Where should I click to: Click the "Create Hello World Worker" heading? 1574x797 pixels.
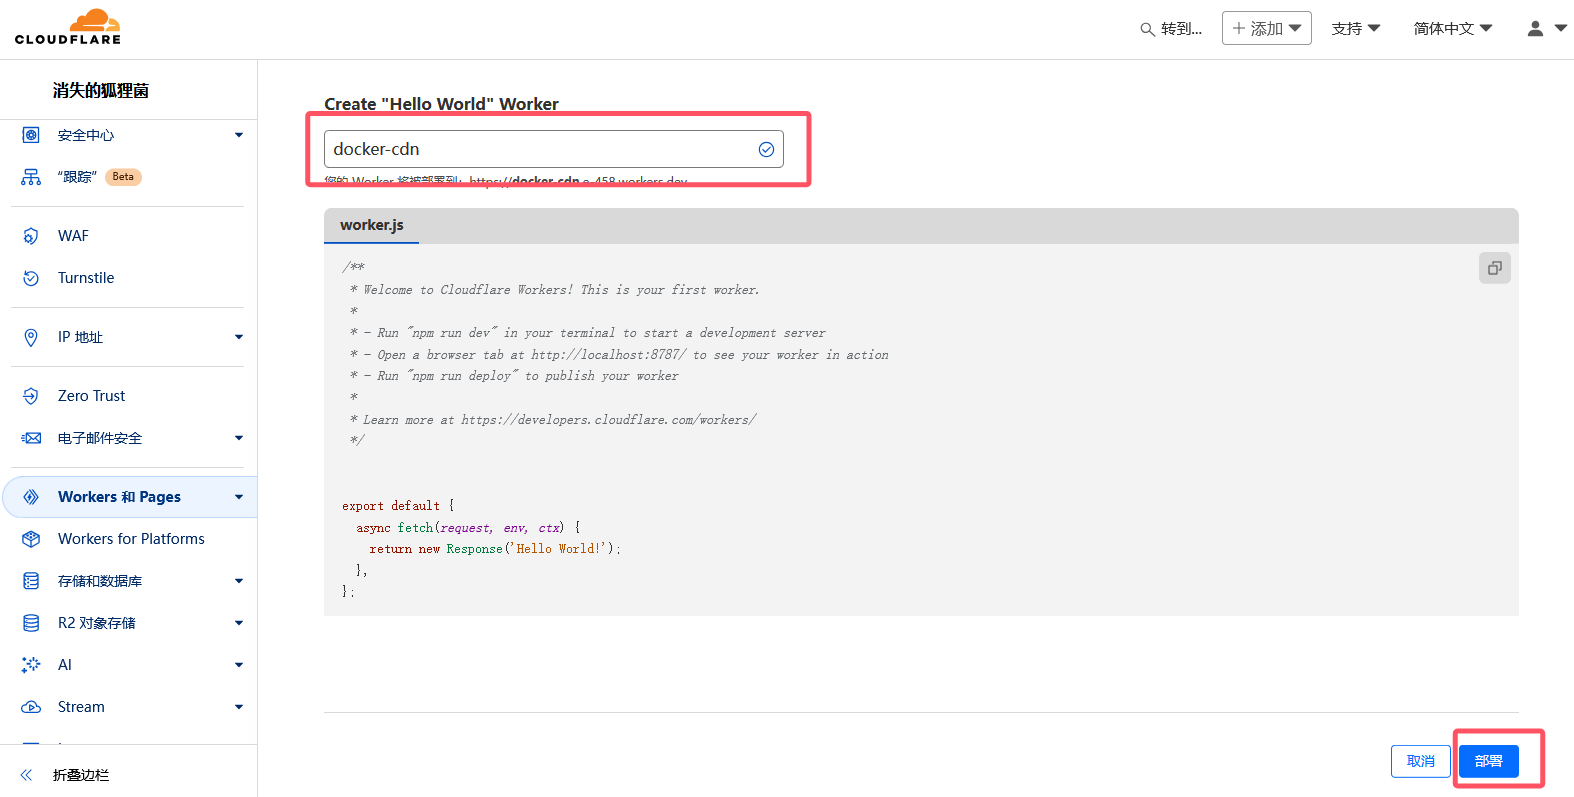441,104
